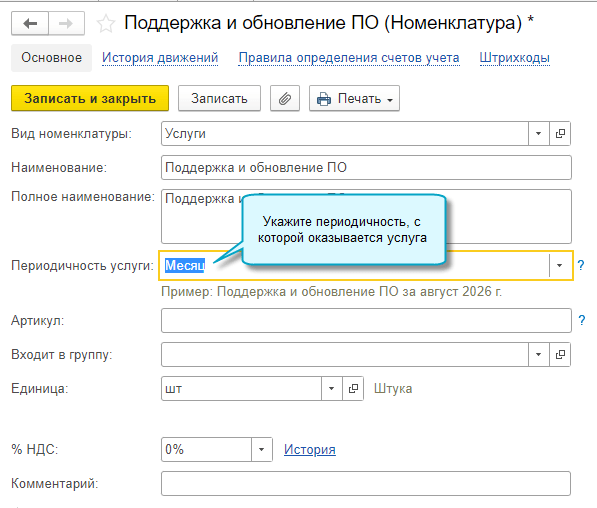Click the forward arrow navigation button

(66, 24)
